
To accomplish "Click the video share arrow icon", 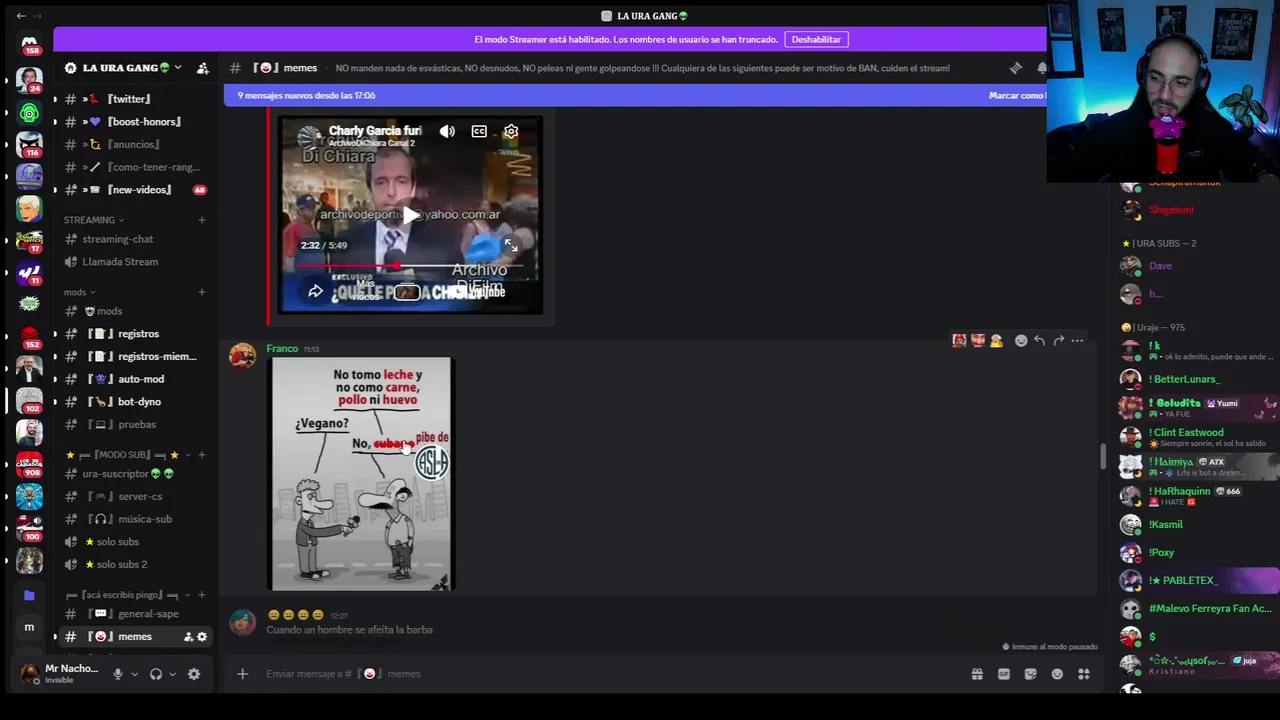I will pyautogui.click(x=315, y=291).
